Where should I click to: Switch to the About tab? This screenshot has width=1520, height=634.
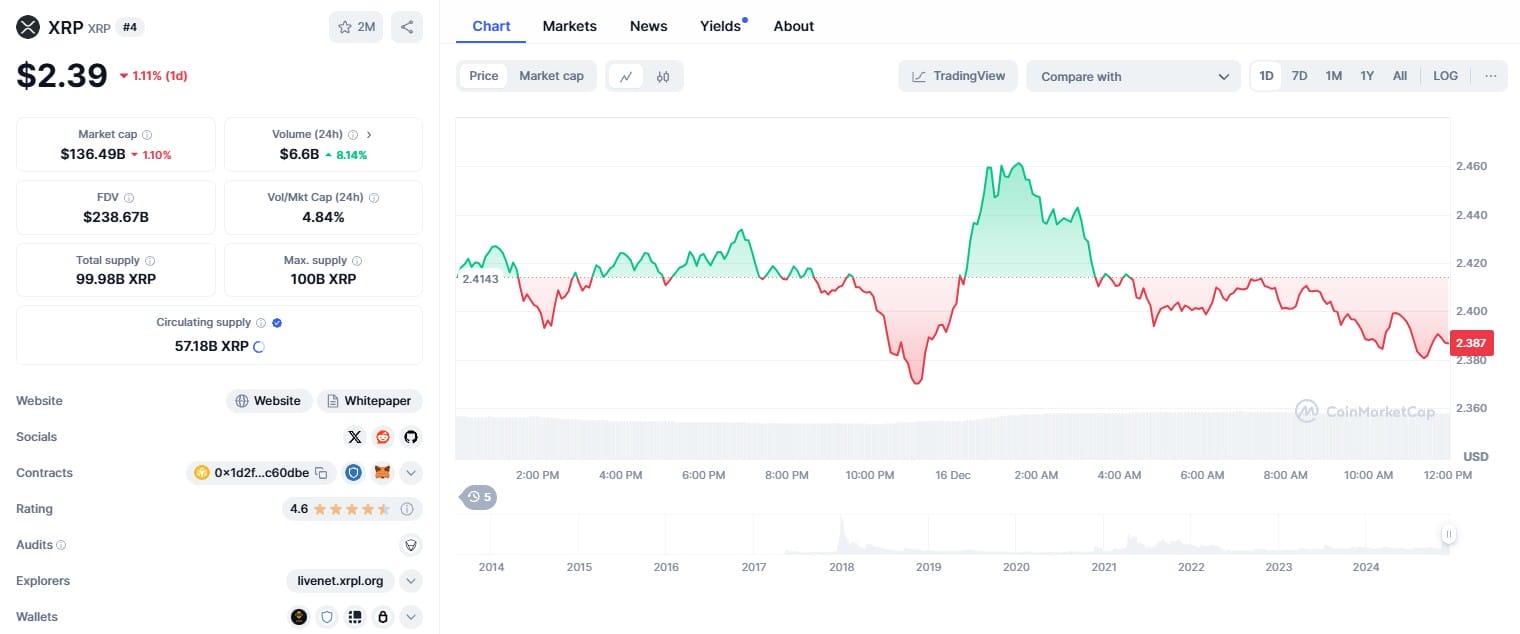click(x=794, y=26)
